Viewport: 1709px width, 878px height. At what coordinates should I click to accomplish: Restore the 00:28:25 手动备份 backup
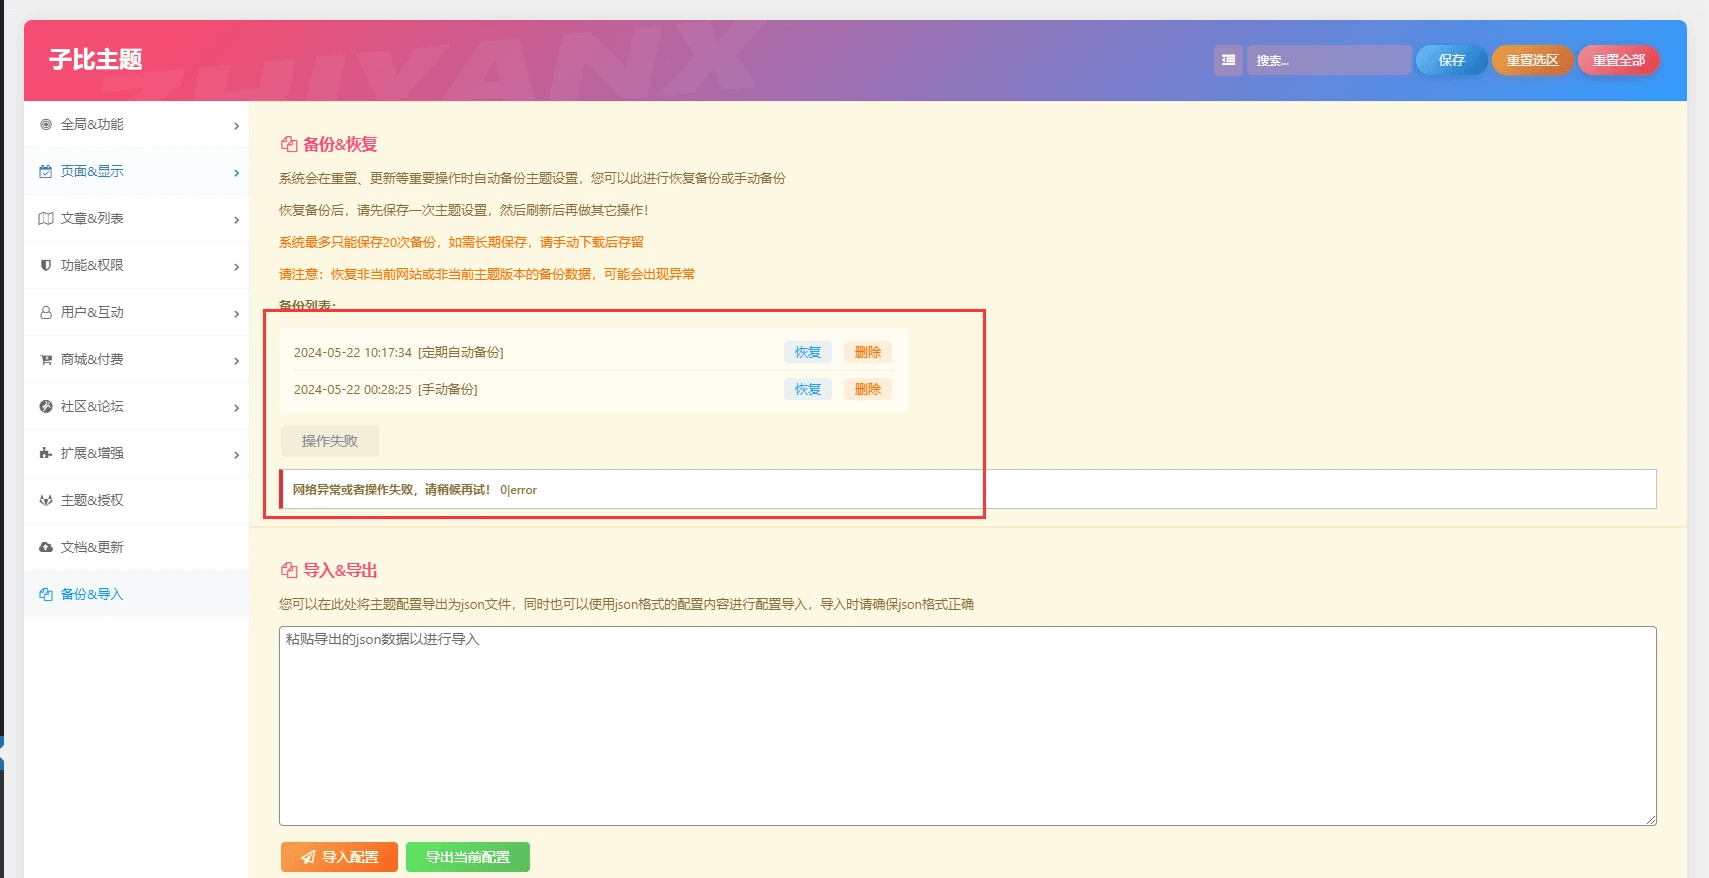click(807, 389)
